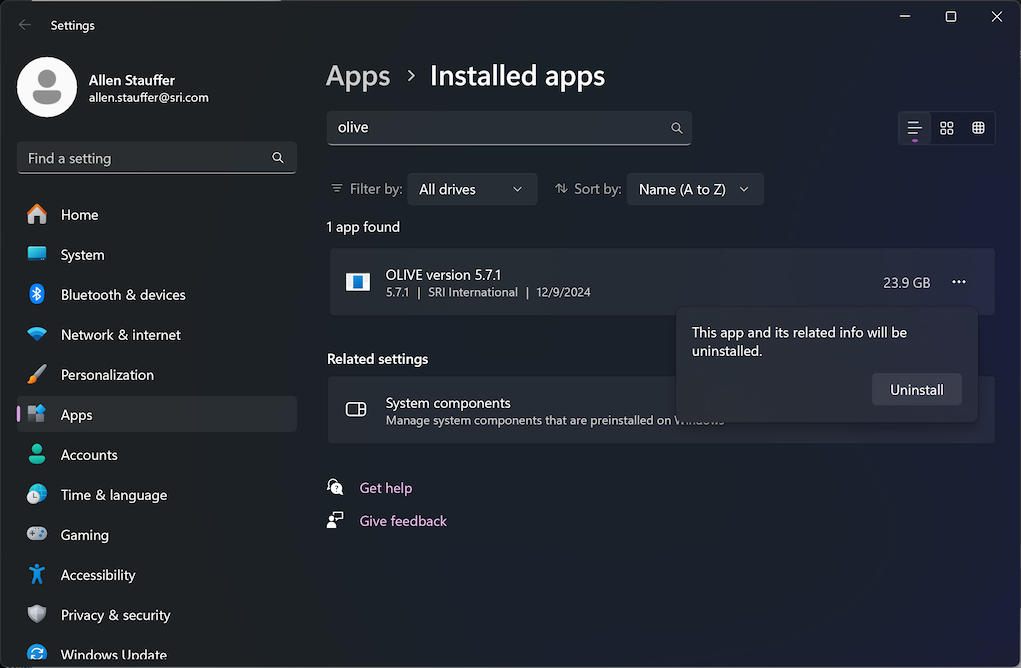Click the Uninstall button

[x=916, y=389]
